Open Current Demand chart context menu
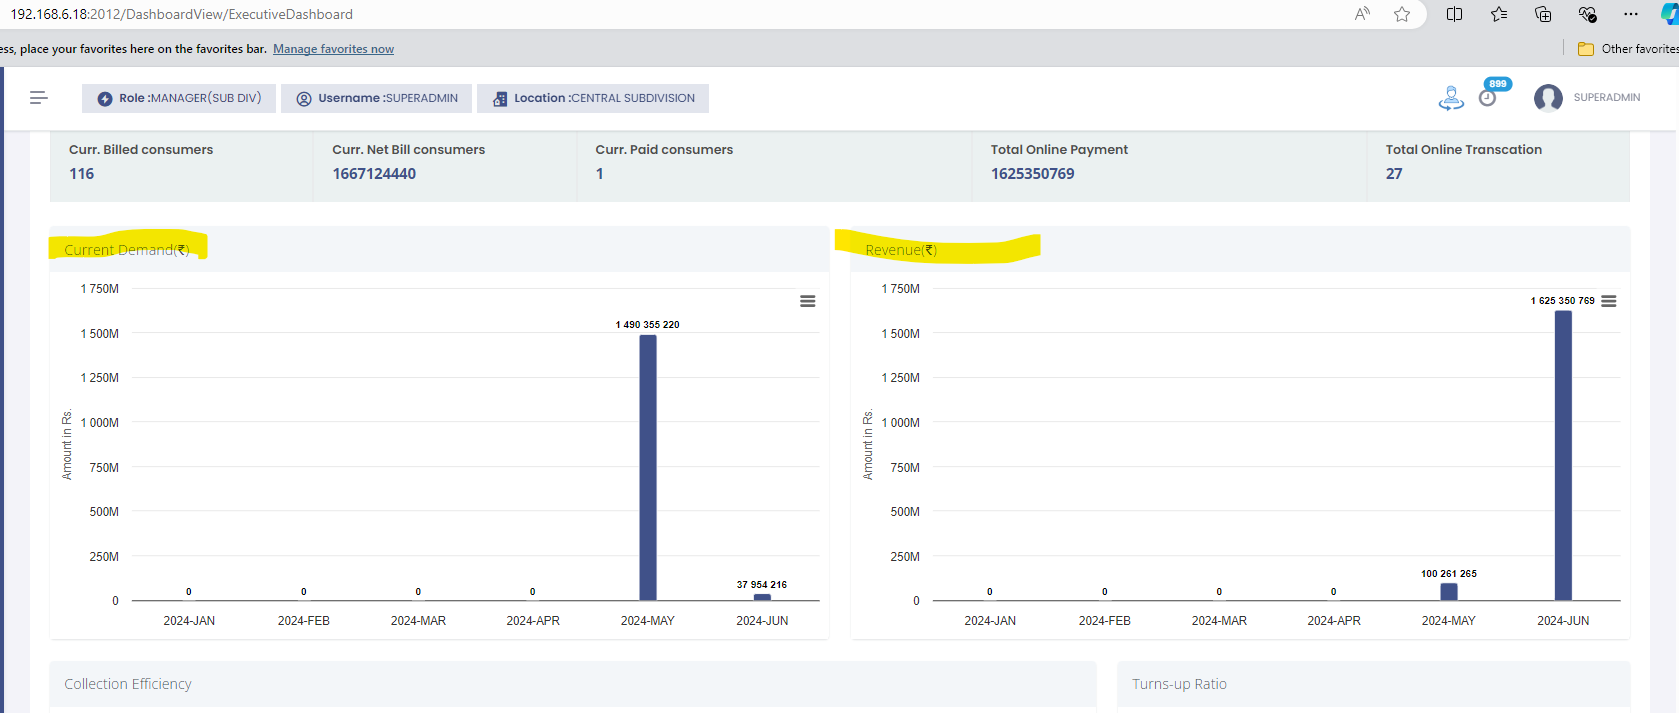This screenshot has width=1679, height=713. [x=807, y=301]
